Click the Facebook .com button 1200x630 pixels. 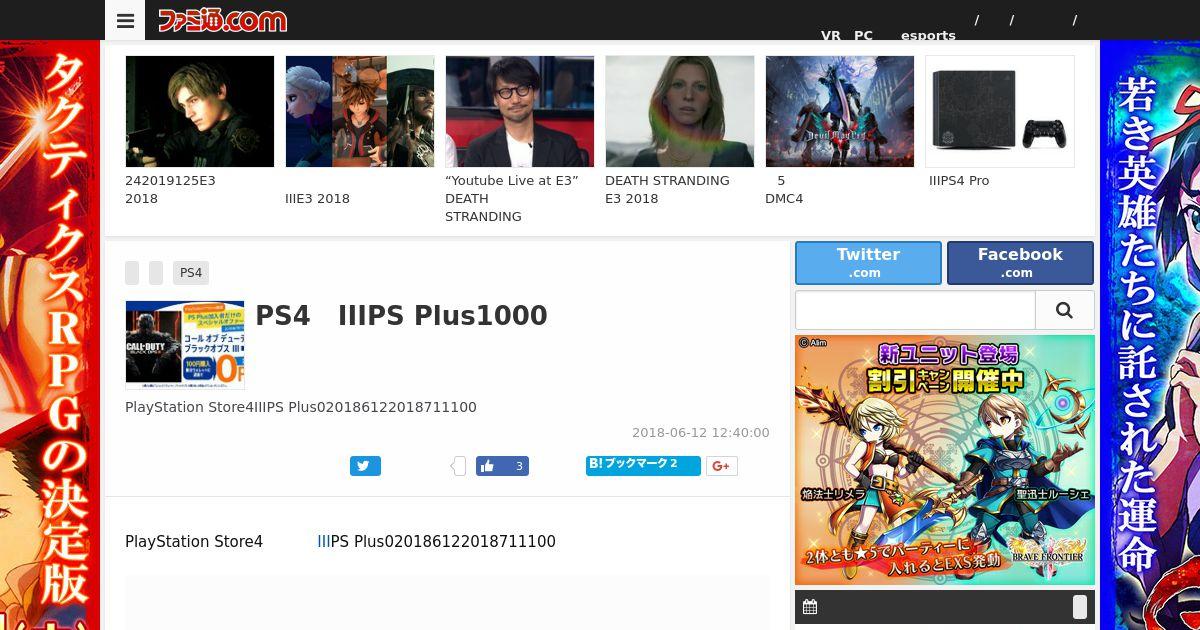(x=1020, y=263)
